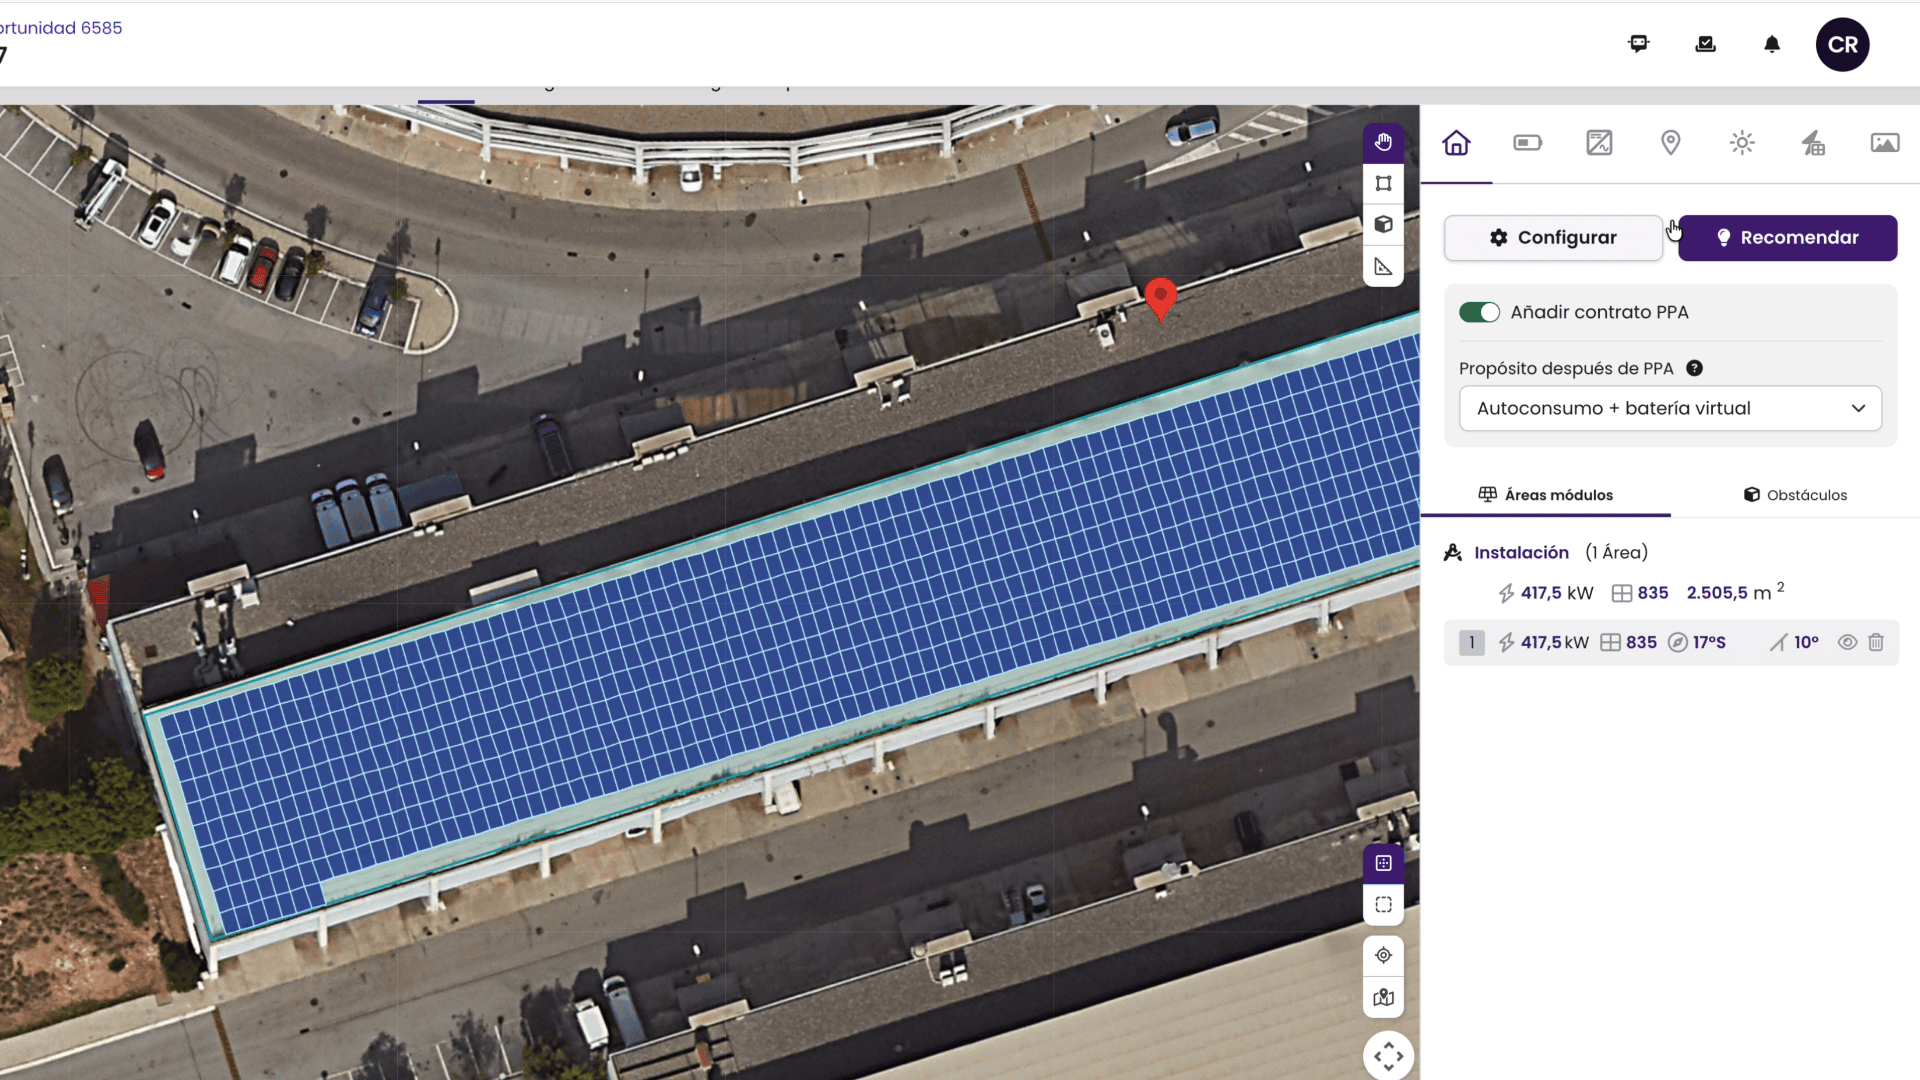Open the CR user avatar menu
1920x1080 pixels.
pos(1842,44)
